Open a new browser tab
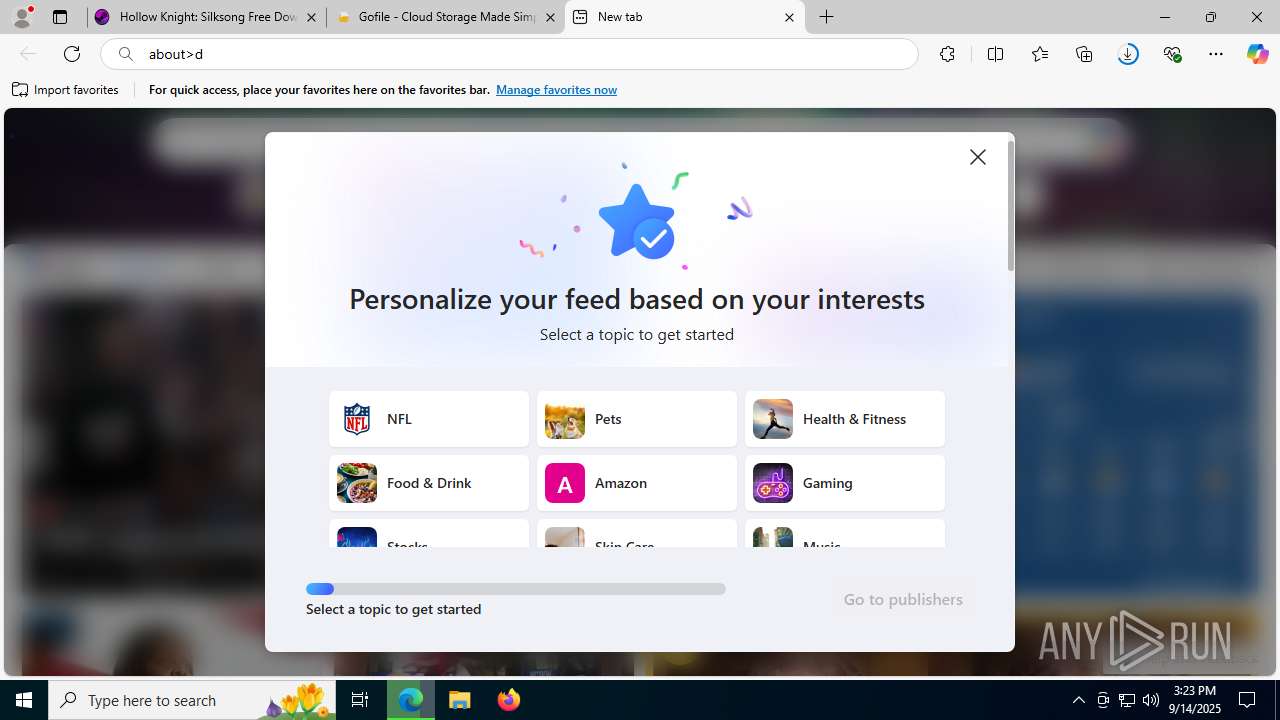 pyautogui.click(x=827, y=17)
